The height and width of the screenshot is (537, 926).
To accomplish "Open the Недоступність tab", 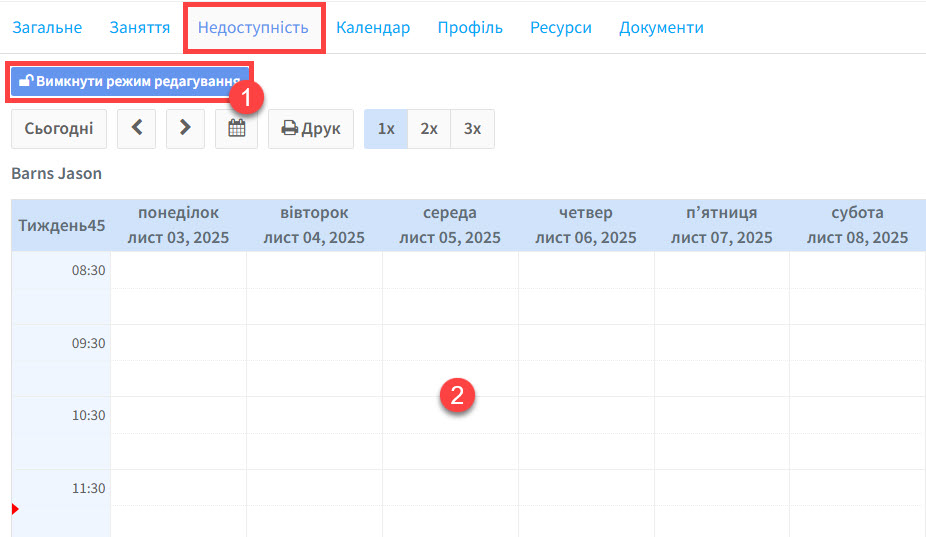I will click(253, 27).
